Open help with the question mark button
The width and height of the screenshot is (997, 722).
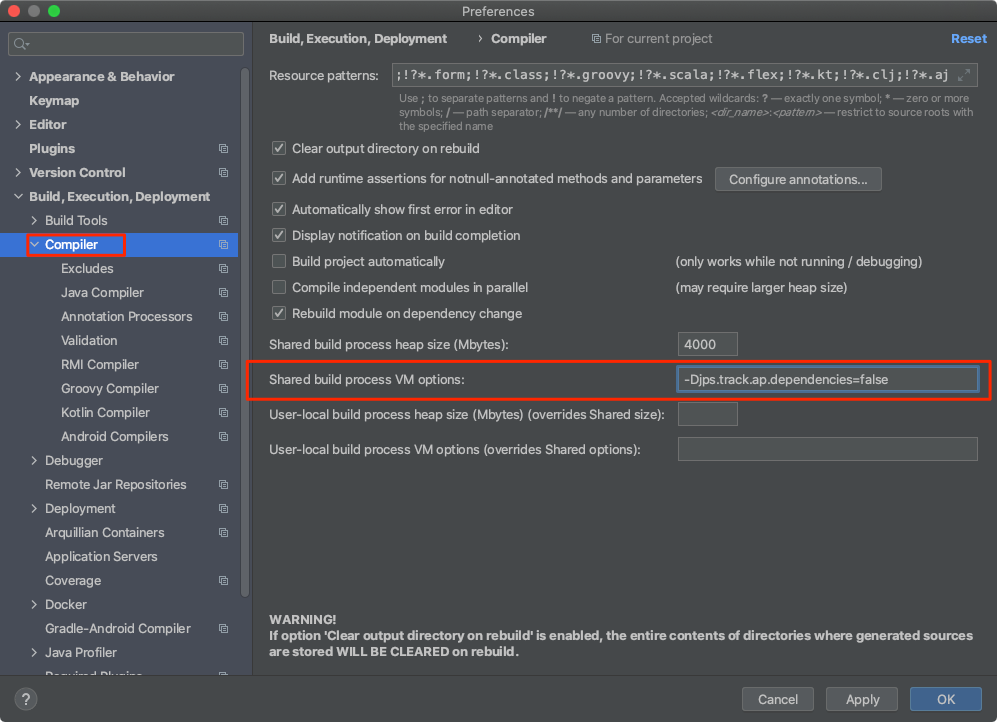[25, 700]
